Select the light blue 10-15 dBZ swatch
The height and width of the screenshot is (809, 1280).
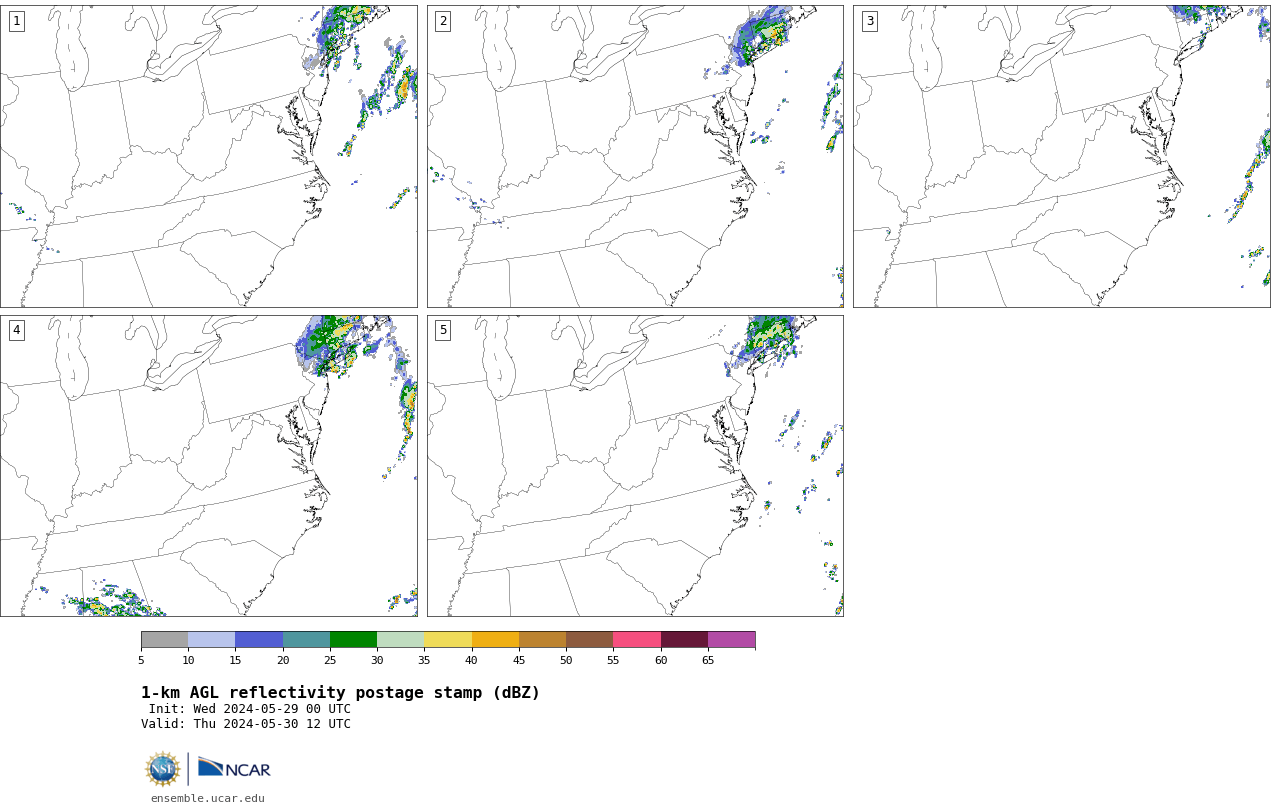[x=211, y=640]
